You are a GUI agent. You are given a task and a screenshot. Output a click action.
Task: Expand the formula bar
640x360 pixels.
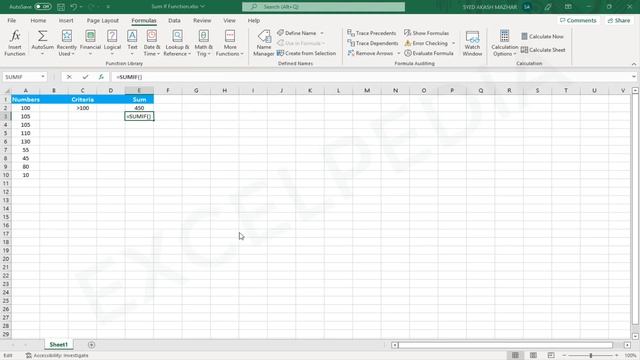[x=633, y=77]
